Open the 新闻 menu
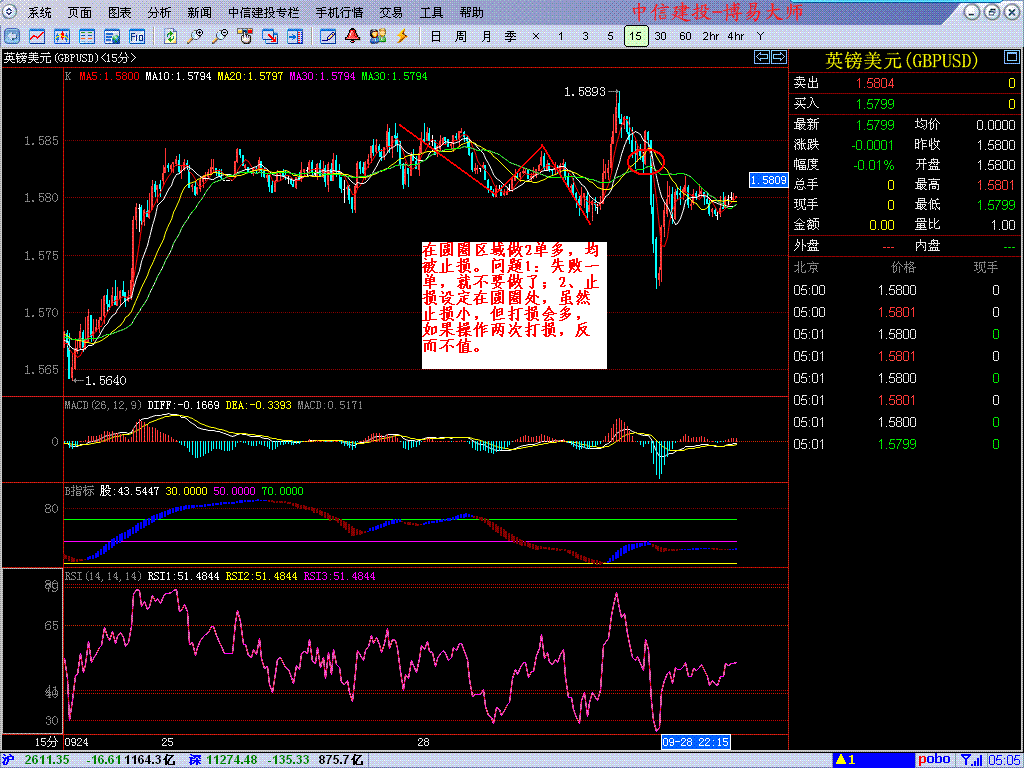1024x768 pixels. coord(199,12)
